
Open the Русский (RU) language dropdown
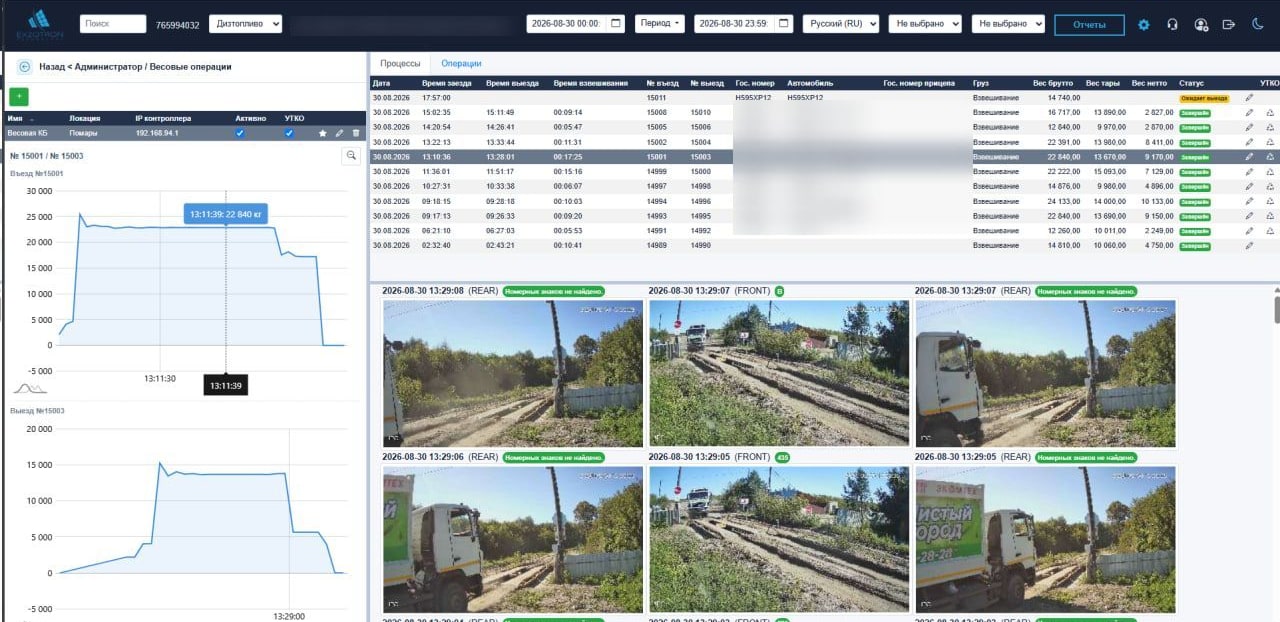pyautogui.click(x=841, y=23)
